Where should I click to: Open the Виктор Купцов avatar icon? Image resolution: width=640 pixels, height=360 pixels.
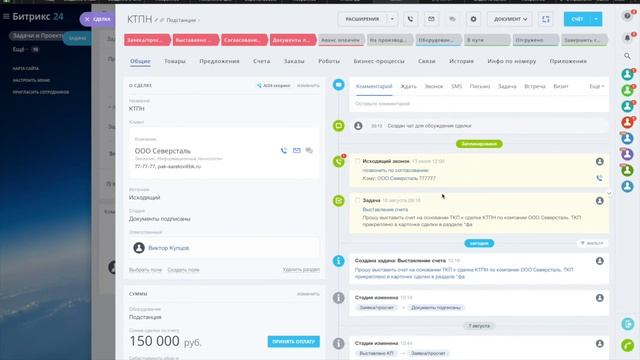pyautogui.click(x=139, y=248)
